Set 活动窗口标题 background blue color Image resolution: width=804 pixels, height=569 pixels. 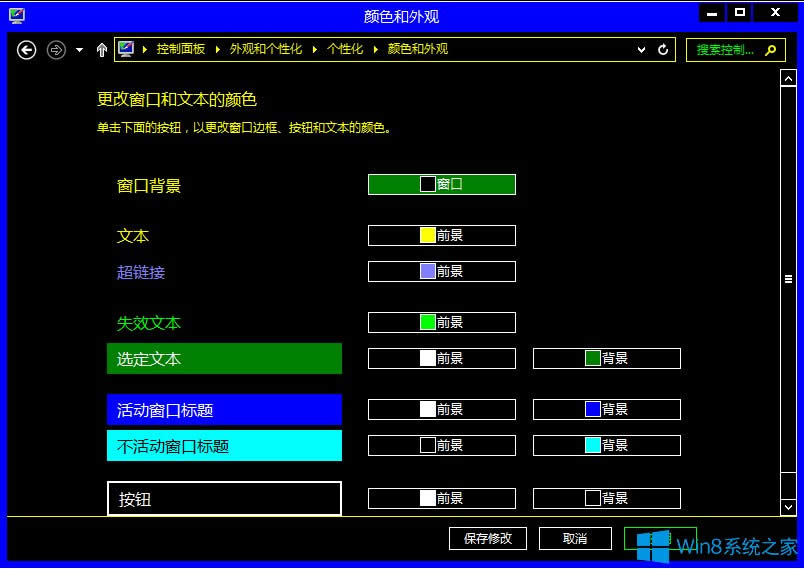tap(606, 409)
